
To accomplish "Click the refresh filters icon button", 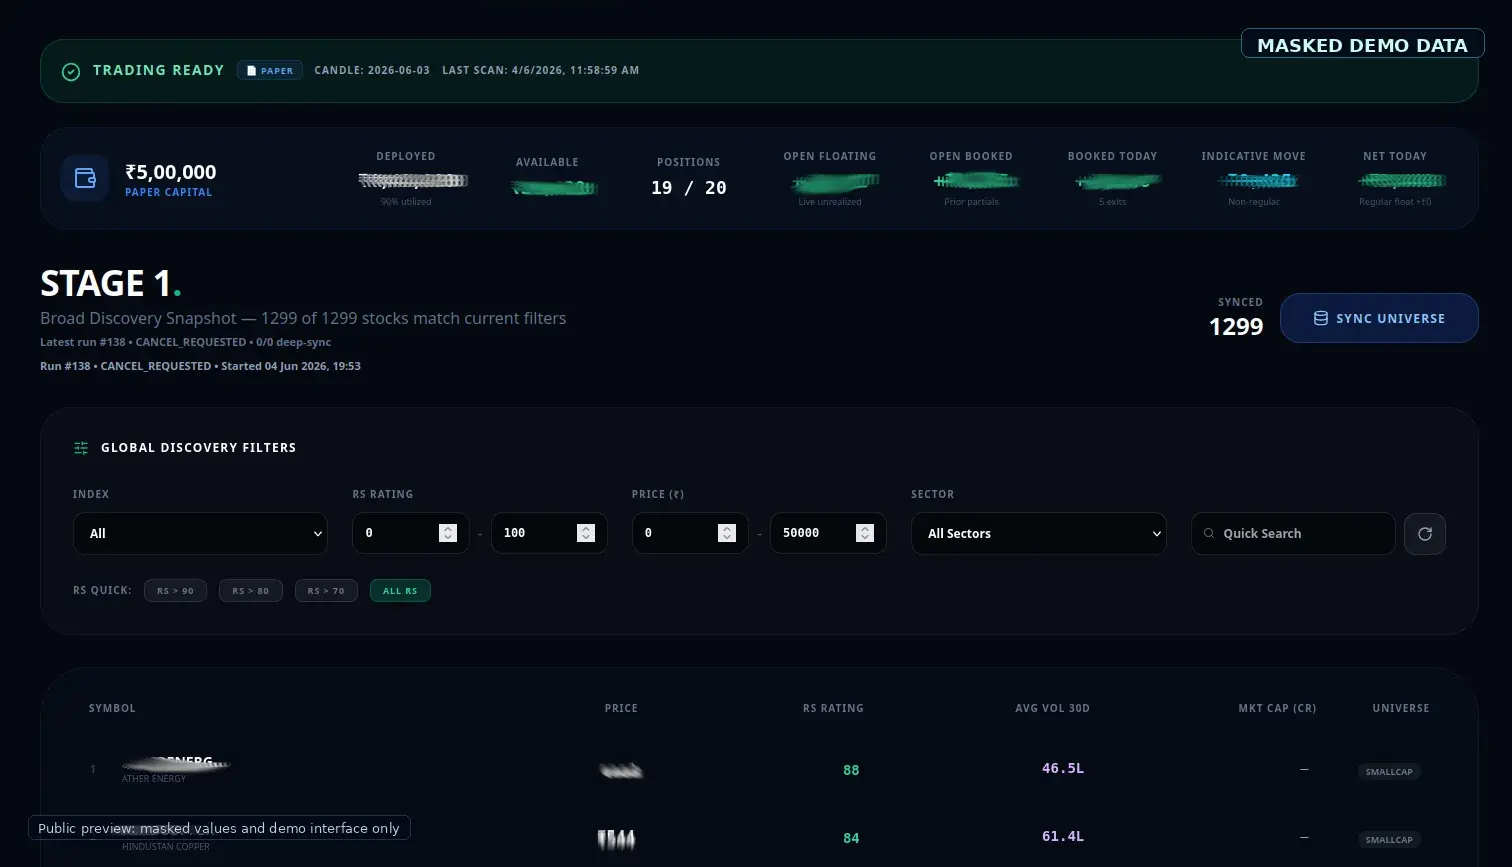I will point(1425,534).
